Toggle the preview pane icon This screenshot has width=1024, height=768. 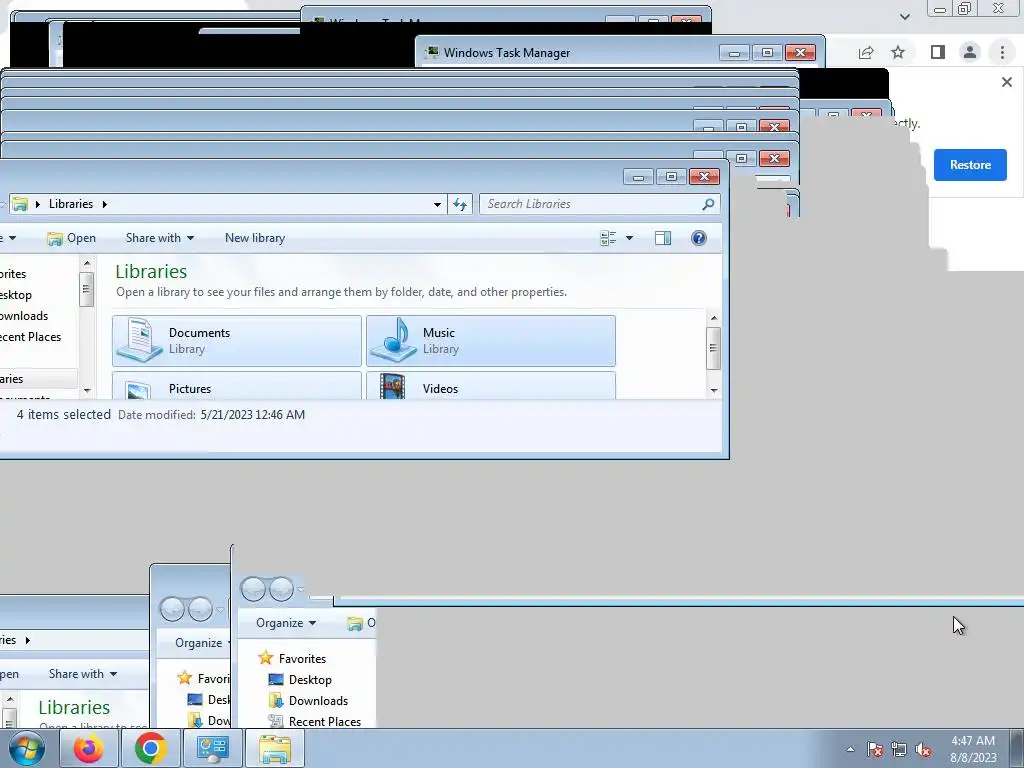663,238
